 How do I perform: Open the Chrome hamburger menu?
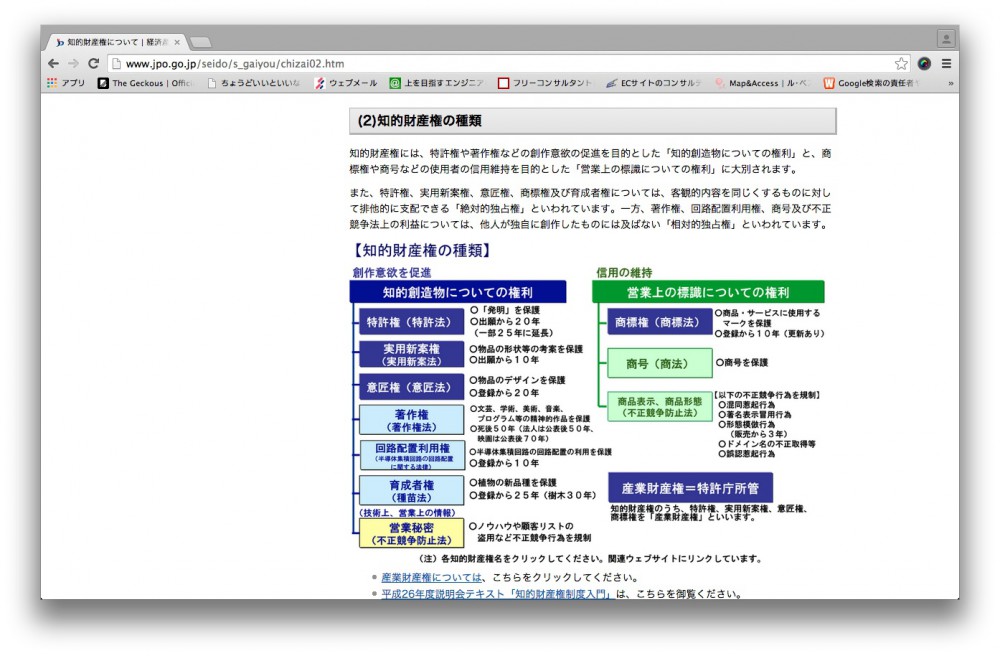pos(946,64)
